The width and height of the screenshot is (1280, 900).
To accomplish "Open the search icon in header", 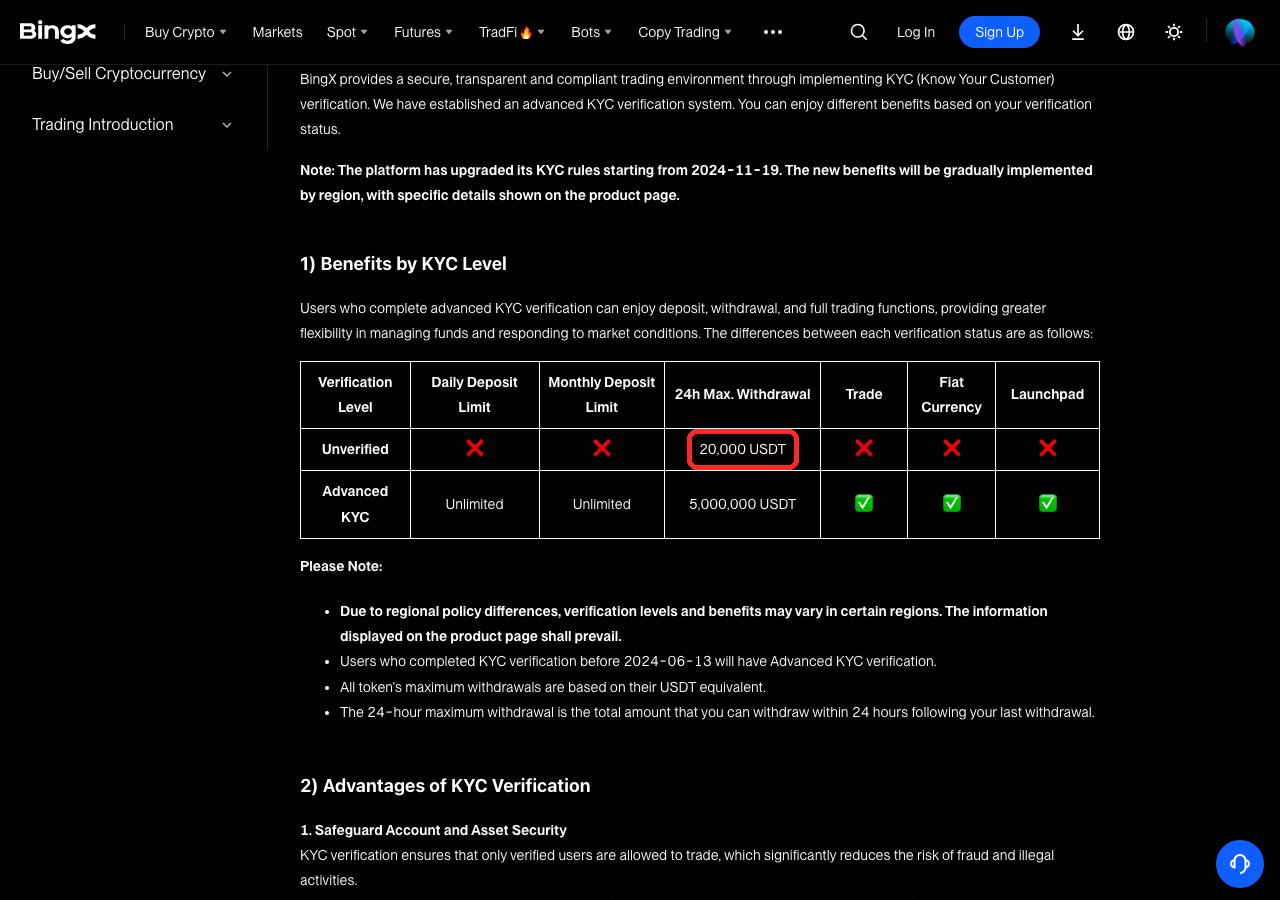I will coord(858,32).
